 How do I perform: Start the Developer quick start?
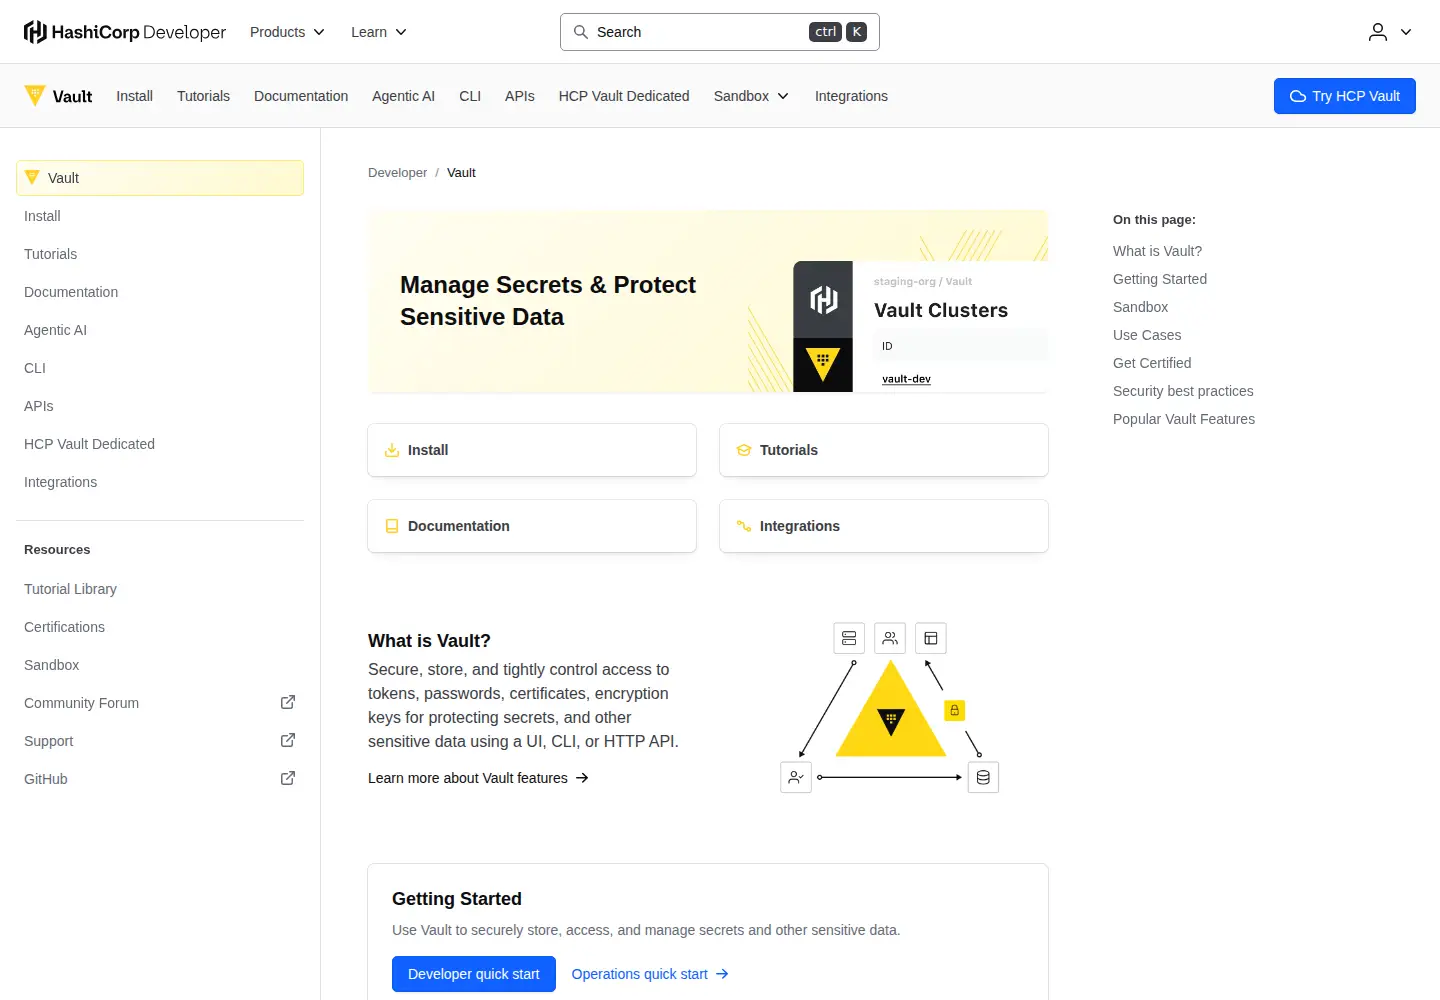coord(474,974)
